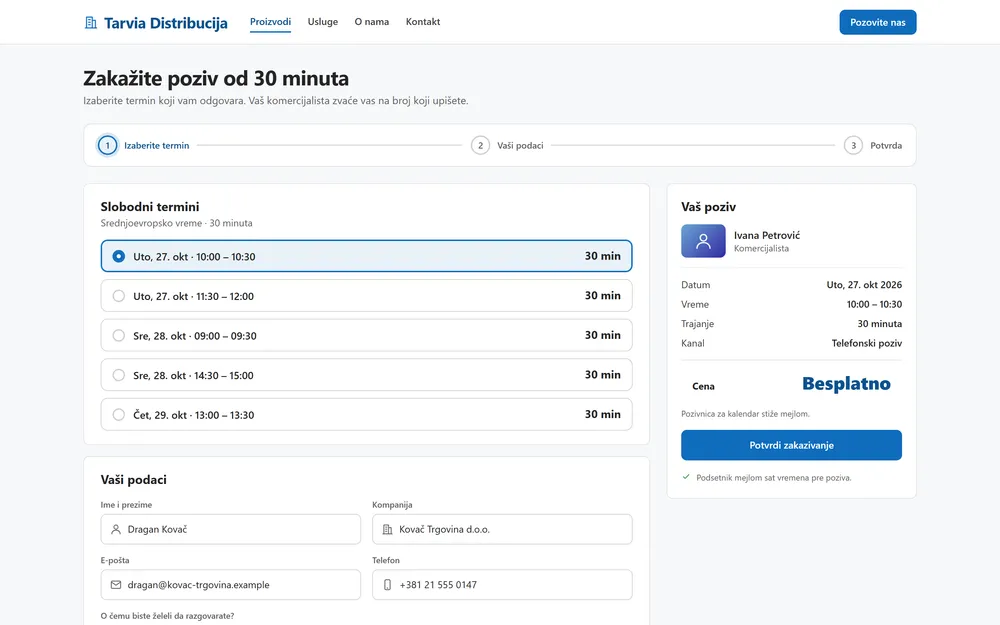
Task: Click into the Kompanija input field
Action: tap(503, 529)
